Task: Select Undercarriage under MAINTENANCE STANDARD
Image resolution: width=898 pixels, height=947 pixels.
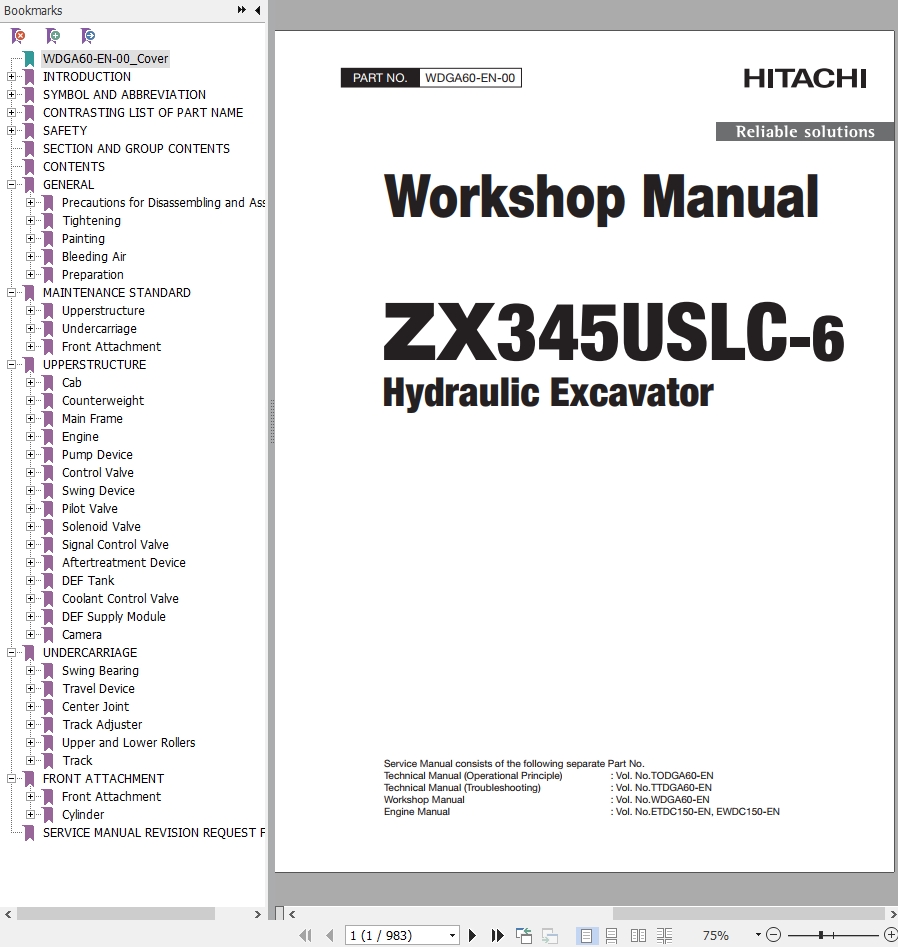Action: (x=99, y=329)
